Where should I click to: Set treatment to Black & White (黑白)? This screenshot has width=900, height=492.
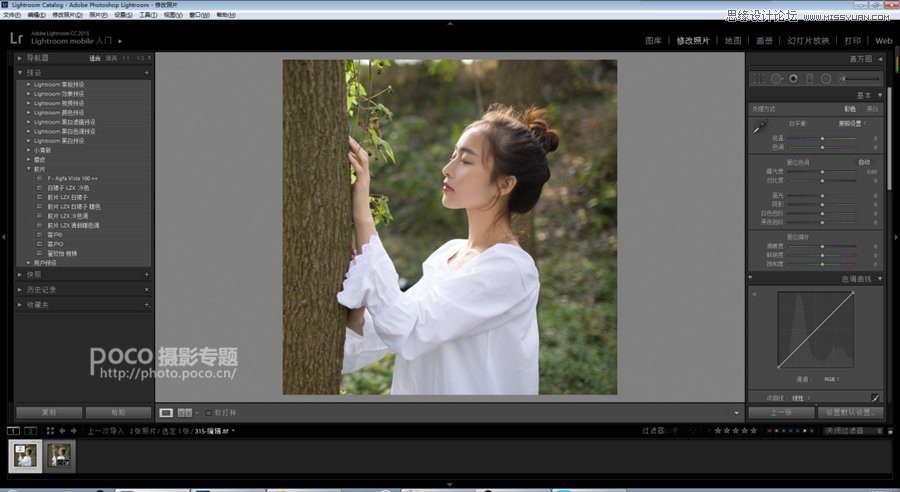click(872, 109)
